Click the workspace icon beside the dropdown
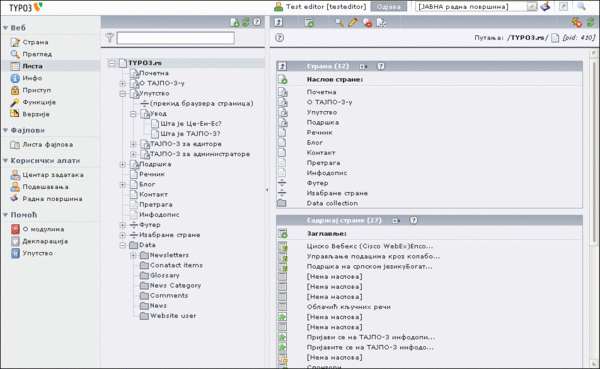 pyautogui.click(x=545, y=7)
